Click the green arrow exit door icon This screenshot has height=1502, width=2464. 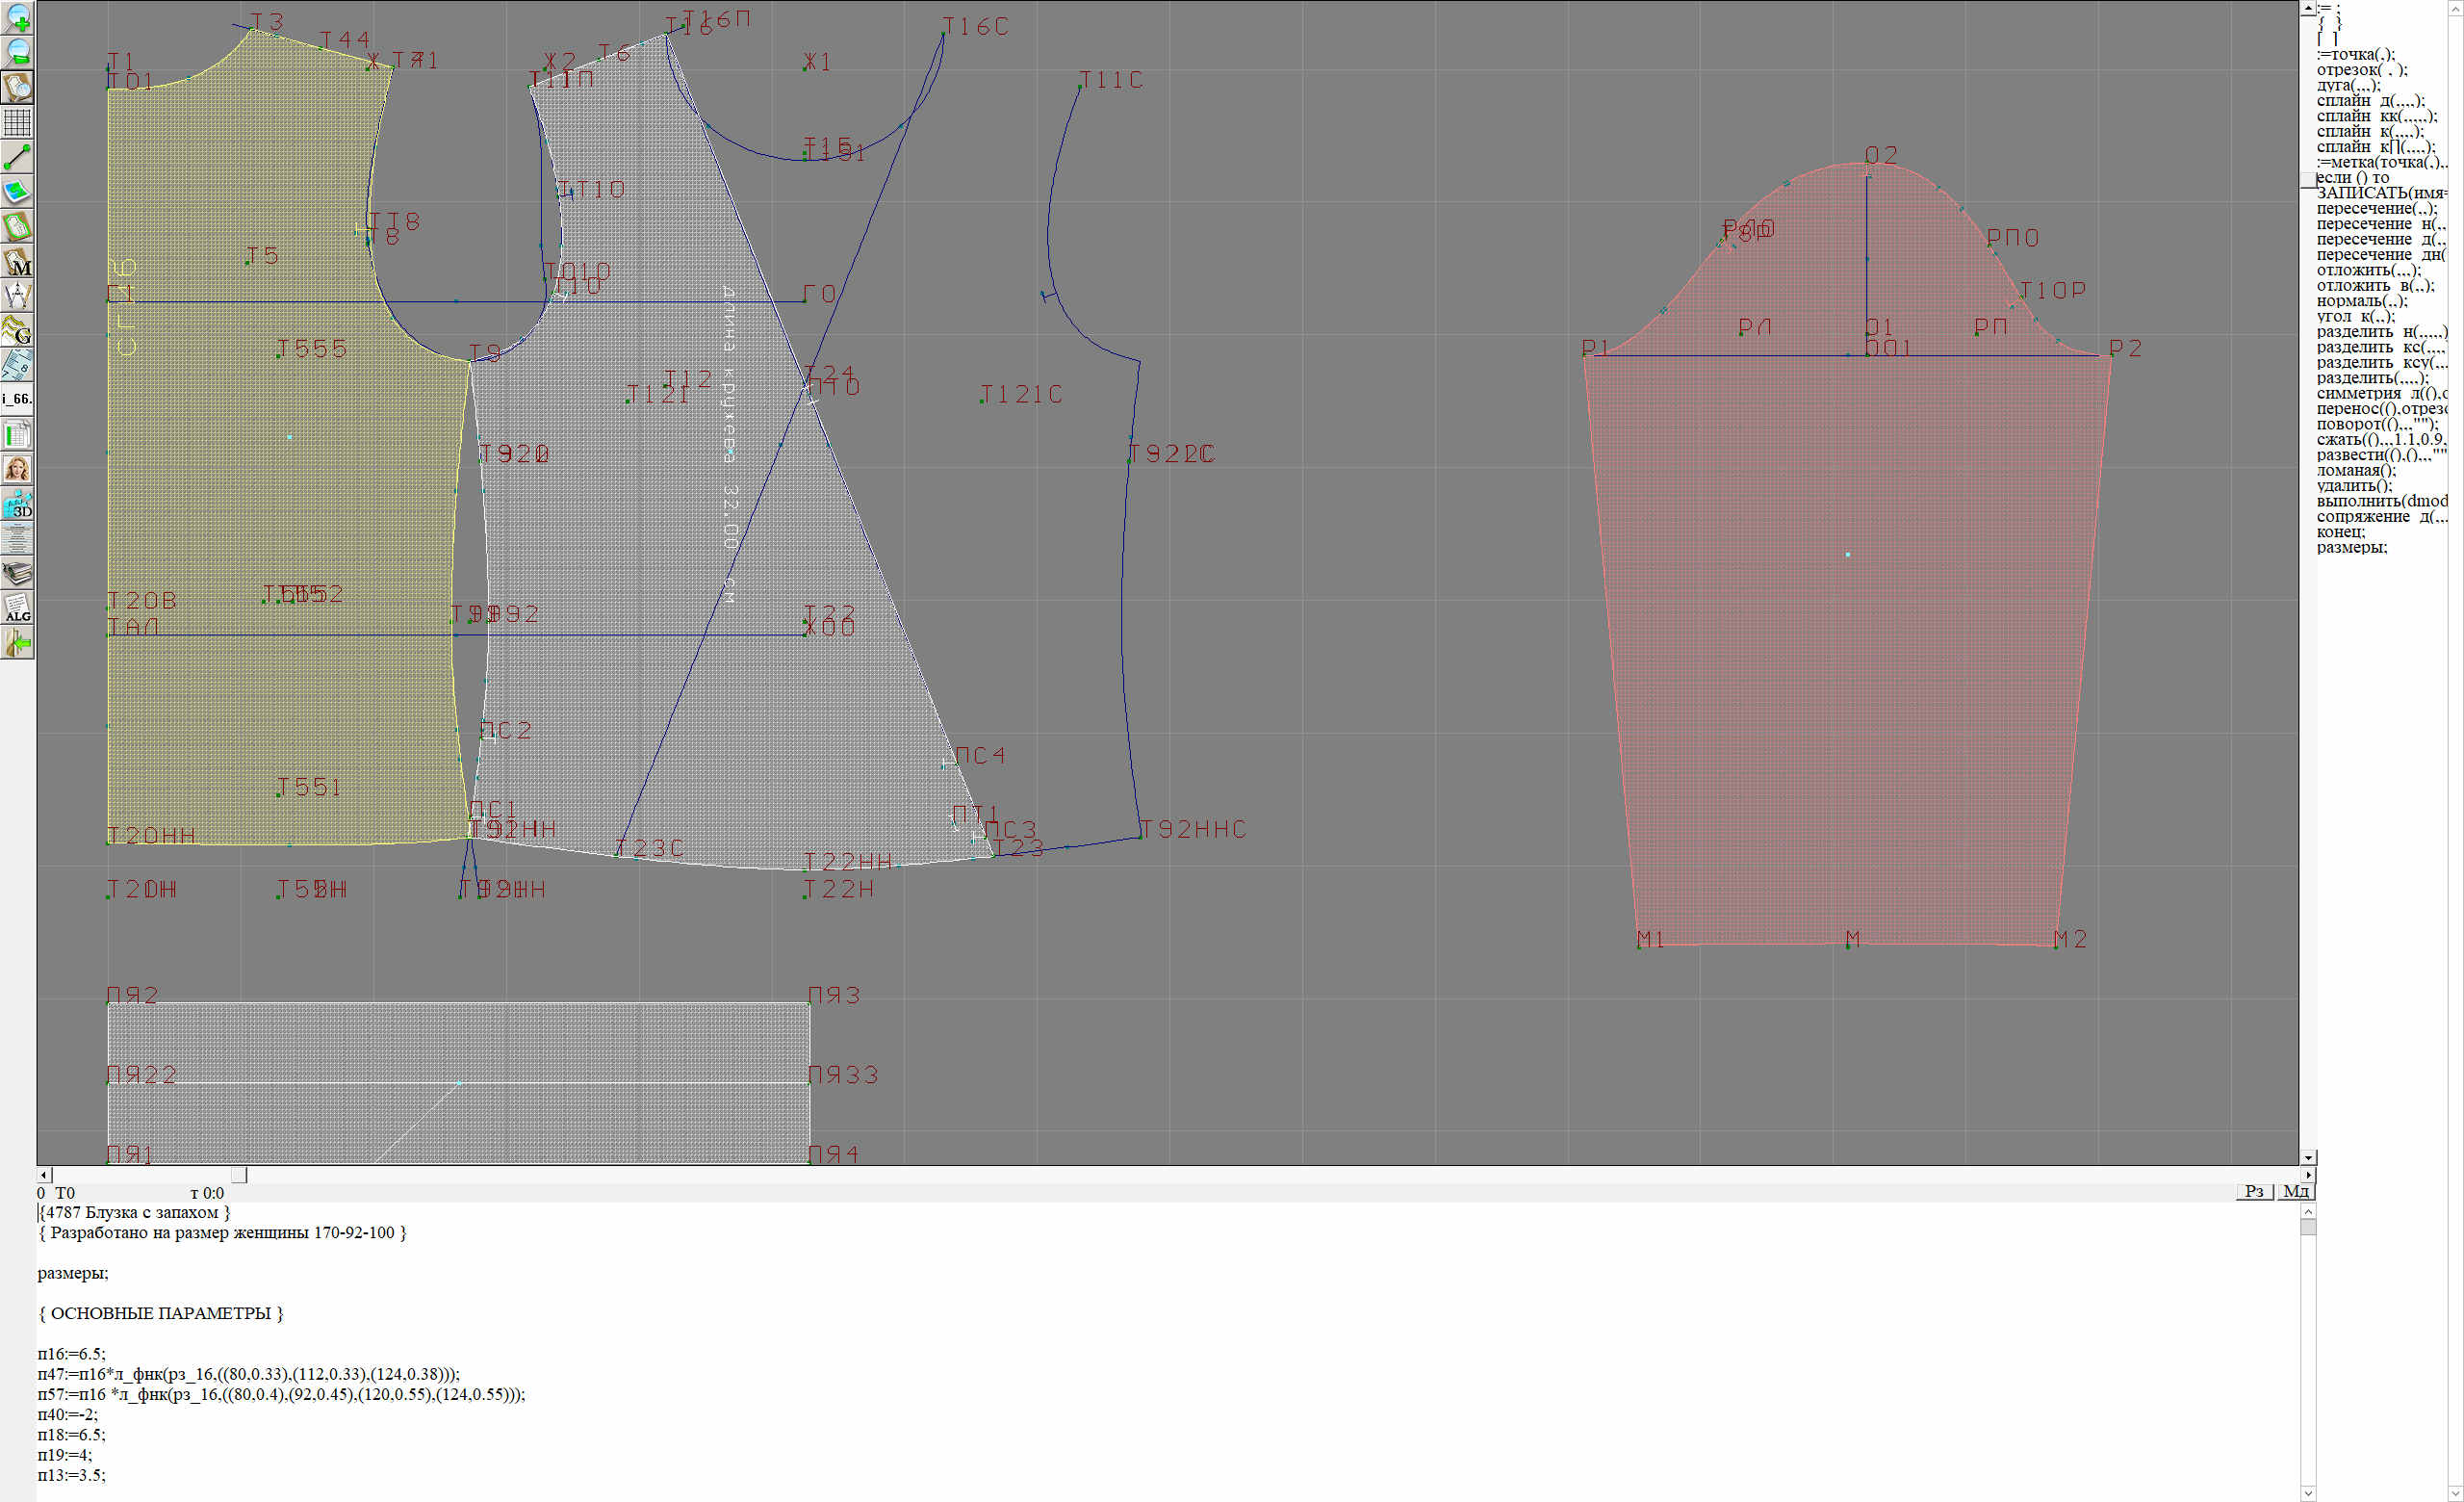click(x=18, y=644)
